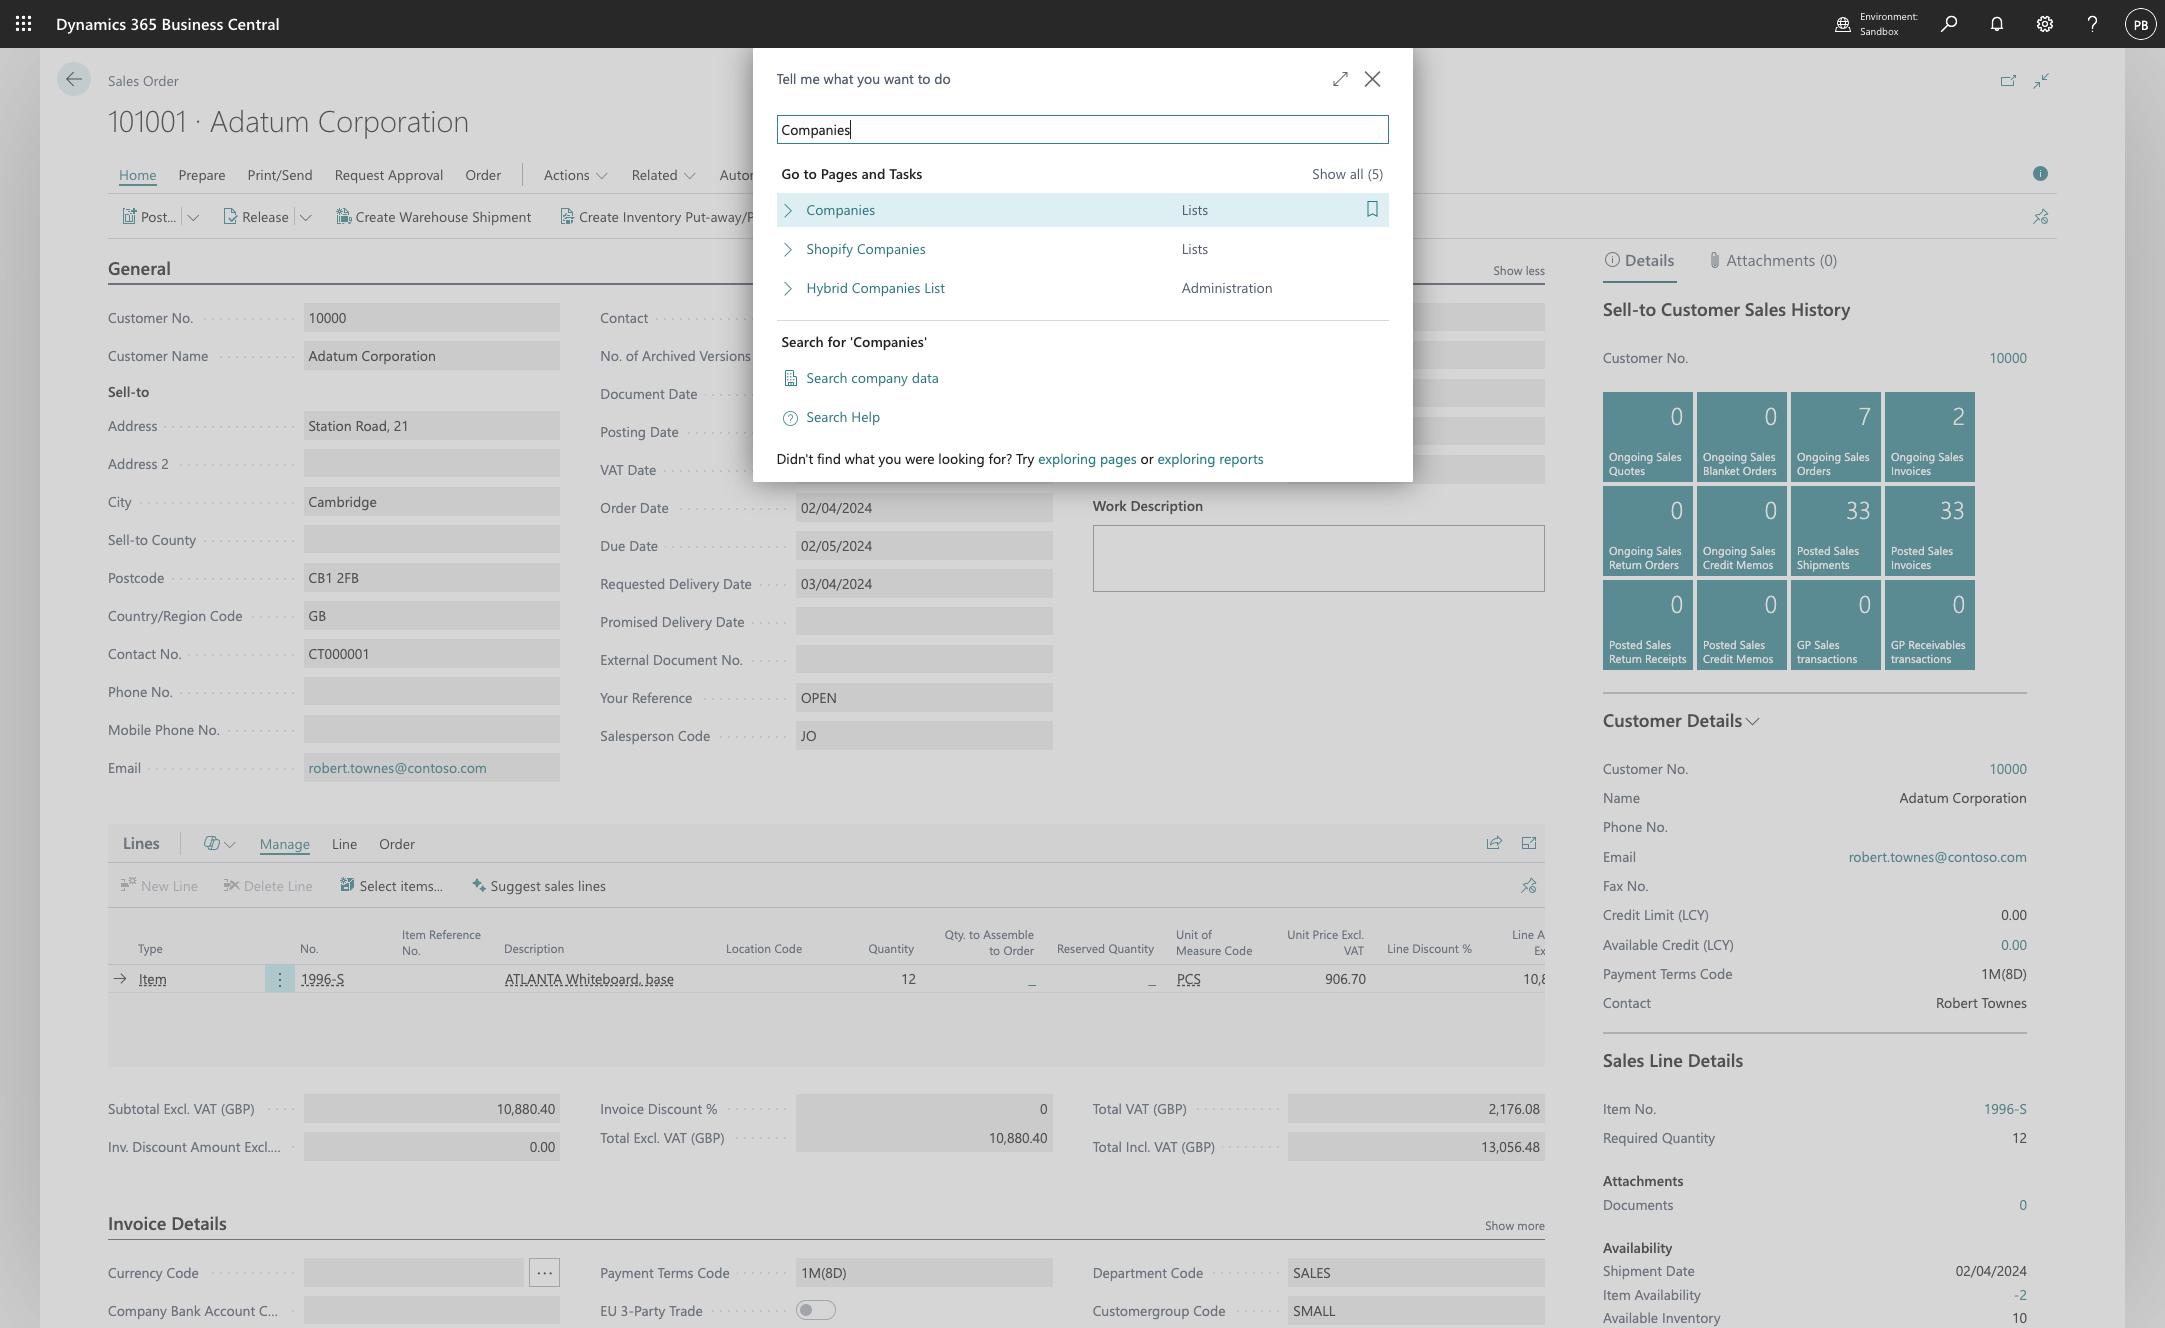This screenshot has width=2165, height=1328.
Task: Collapse the Customer Details section chevron
Action: click(x=1752, y=721)
